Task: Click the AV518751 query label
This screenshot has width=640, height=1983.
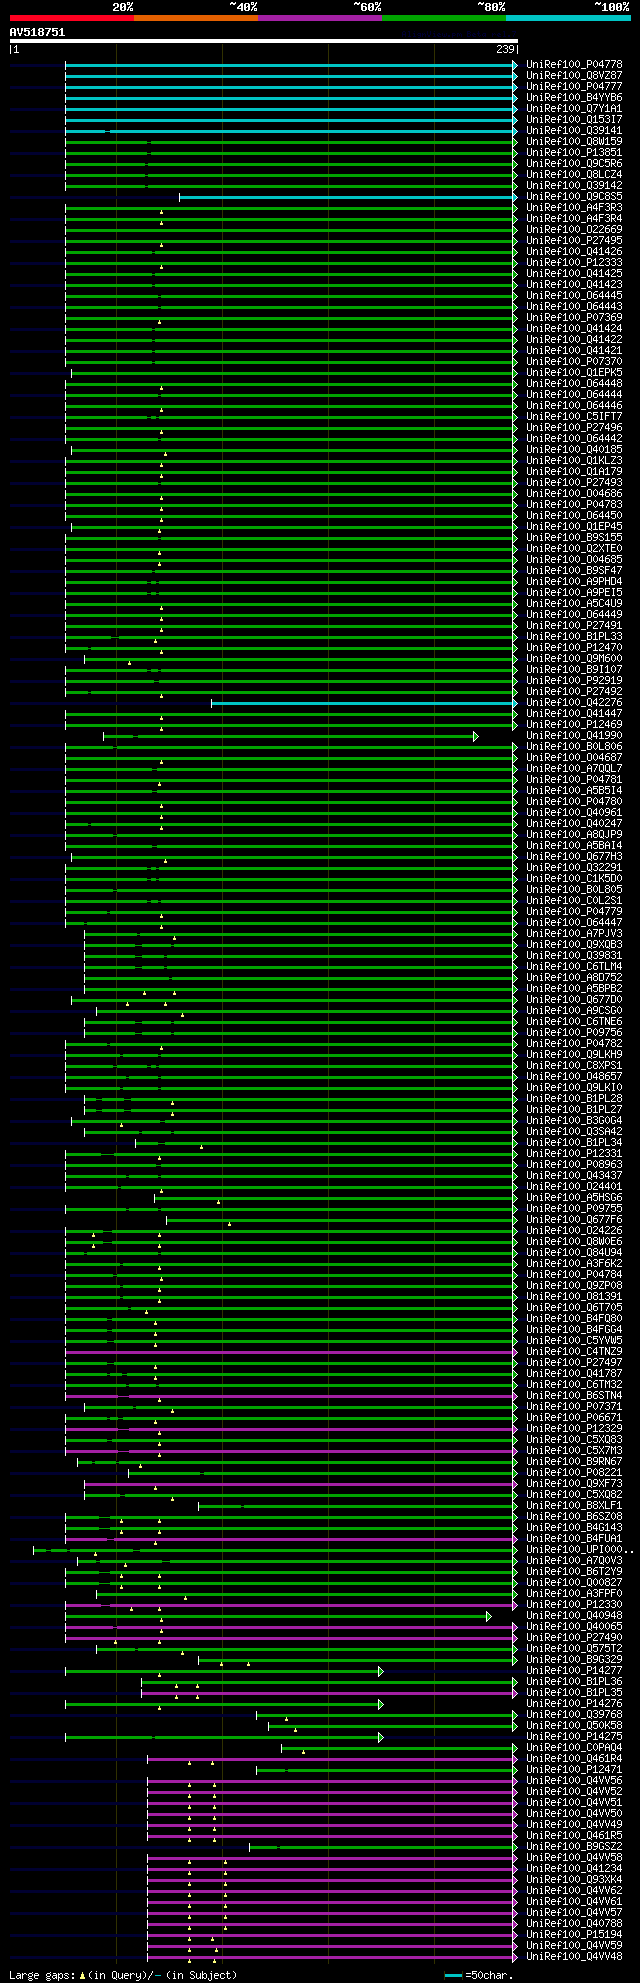Action: 37,32
